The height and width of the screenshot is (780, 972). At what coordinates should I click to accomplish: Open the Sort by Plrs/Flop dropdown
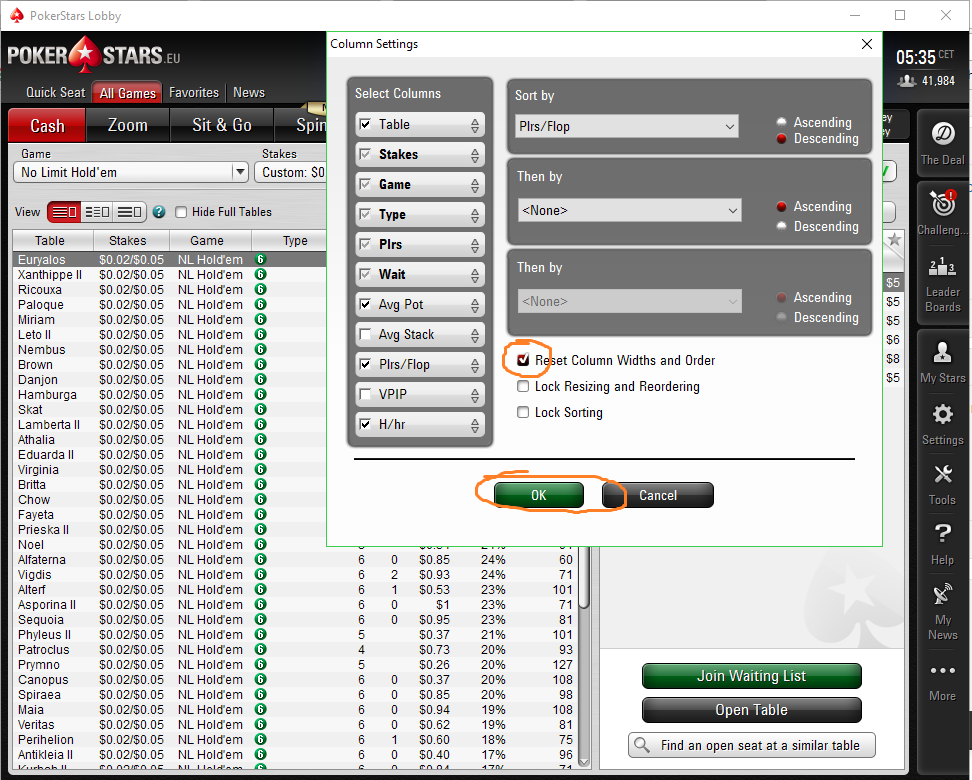pos(627,126)
